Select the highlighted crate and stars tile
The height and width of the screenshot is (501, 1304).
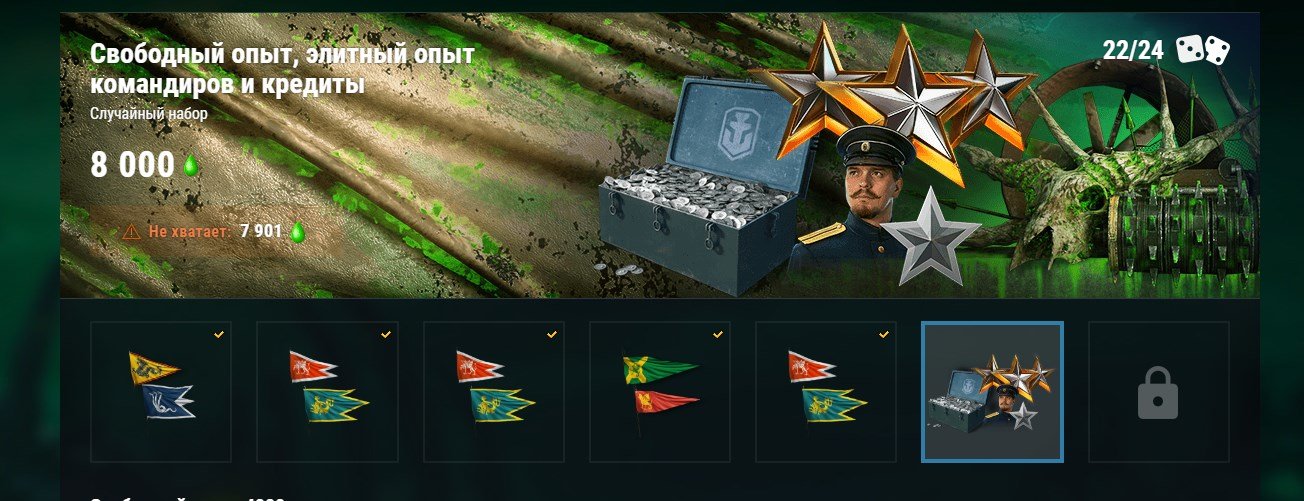992,392
